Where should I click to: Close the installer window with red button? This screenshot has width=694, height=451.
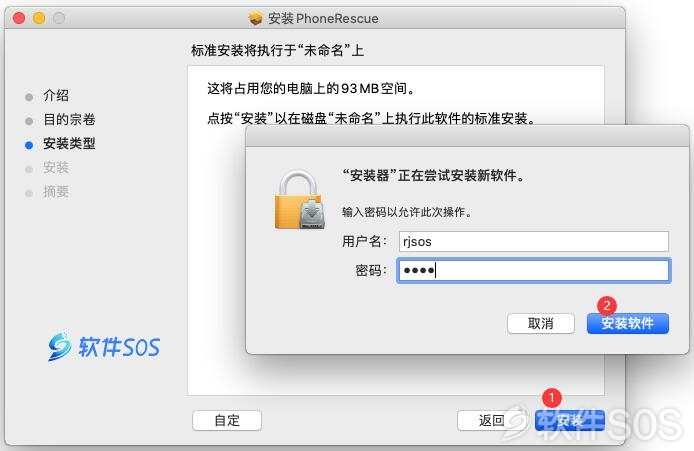[x=19, y=18]
